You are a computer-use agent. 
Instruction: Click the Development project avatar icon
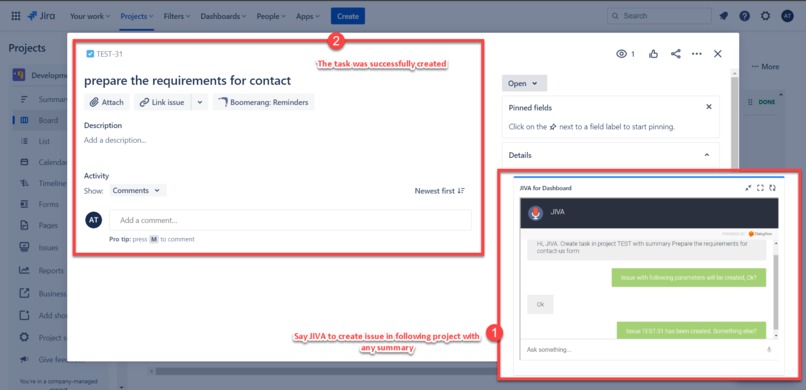[19, 75]
